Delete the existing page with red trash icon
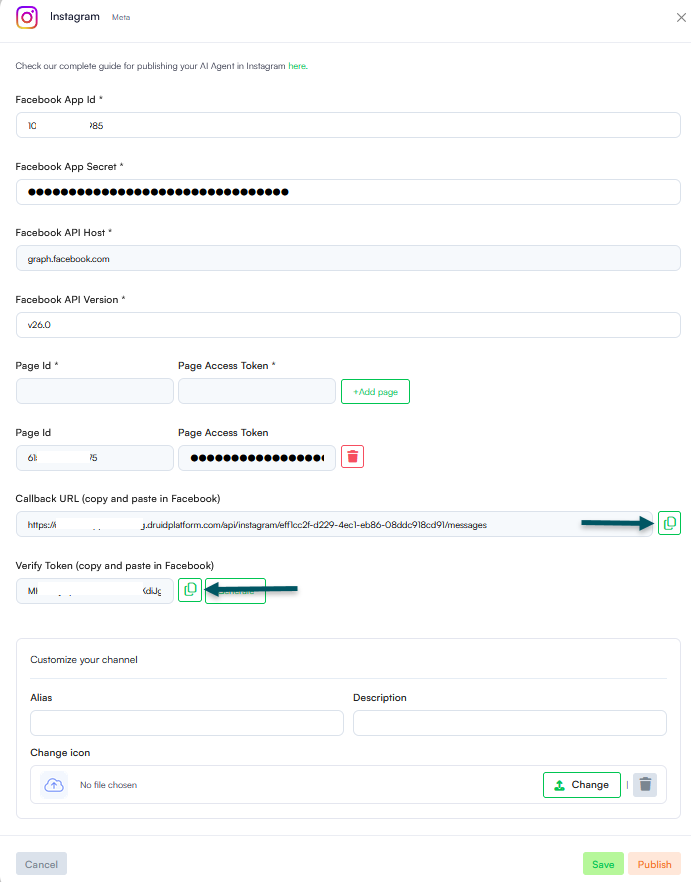Viewport: 691px width, 882px height. coord(352,457)
